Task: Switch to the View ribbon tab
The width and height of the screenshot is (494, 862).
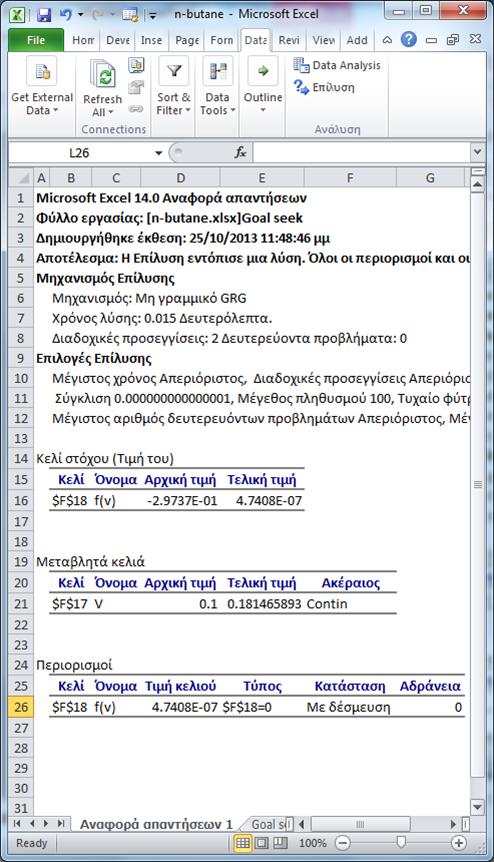Action: [324, 40]
